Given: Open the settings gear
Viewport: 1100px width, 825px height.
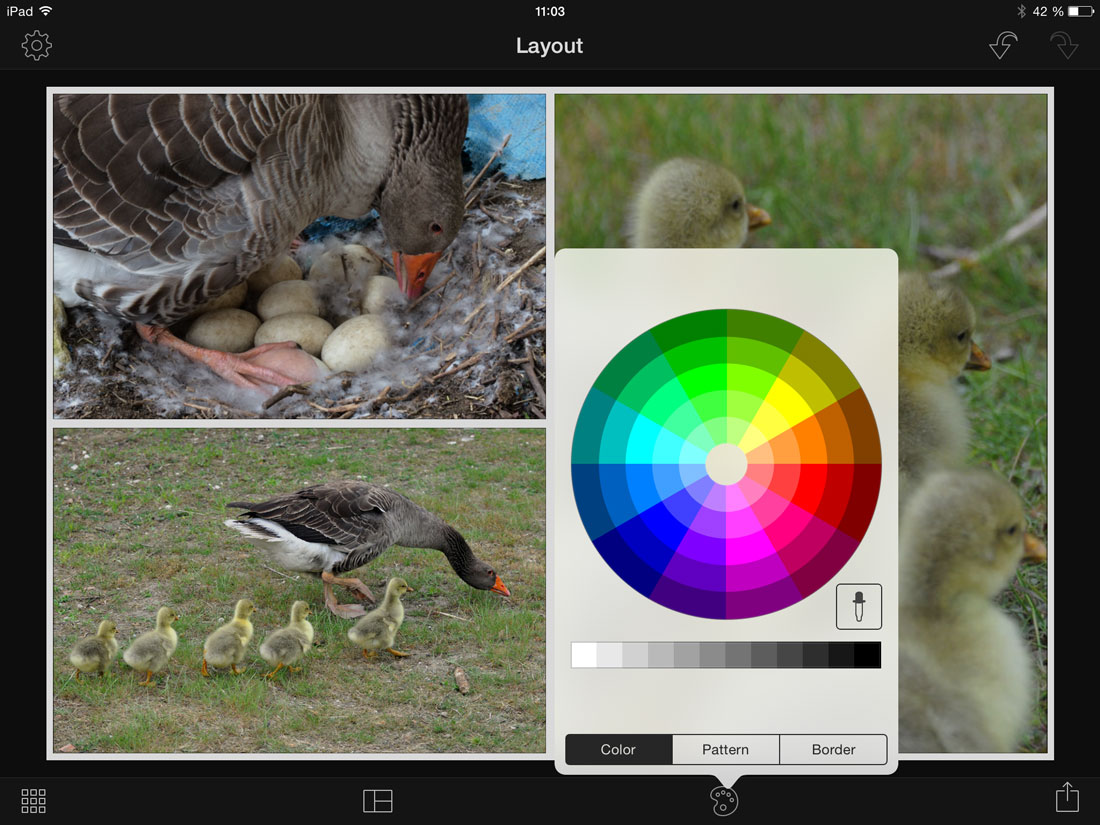Looking at the screenshot, I should (36, 46).
